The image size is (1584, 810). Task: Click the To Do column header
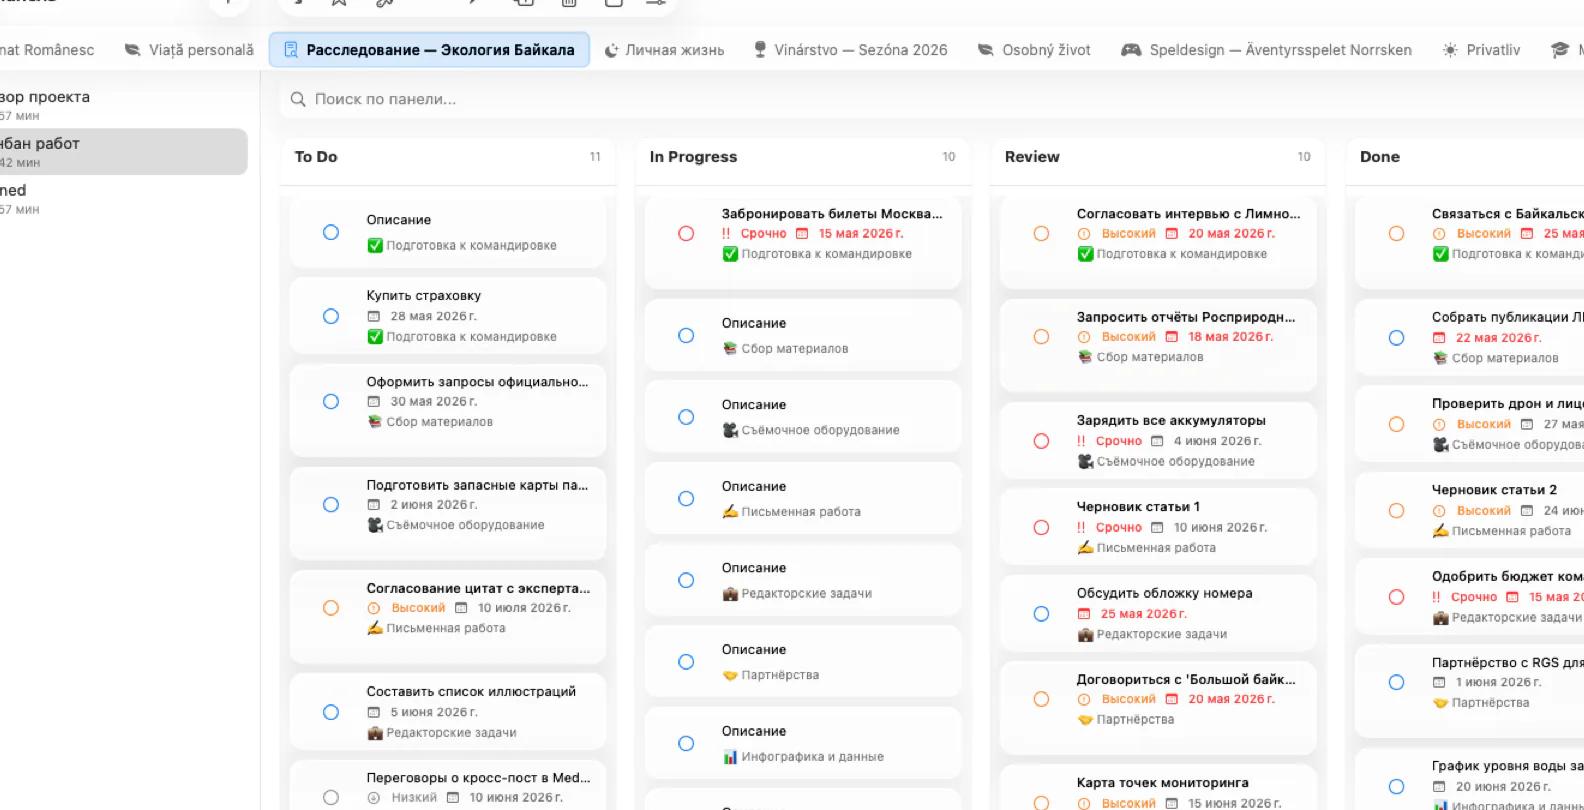pos(316,157)
